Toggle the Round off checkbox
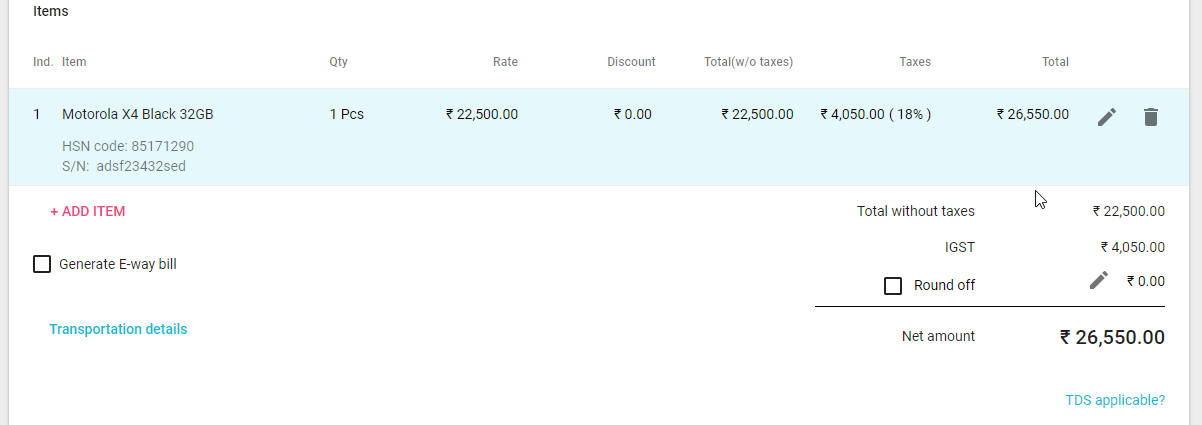This screenshot has height=425, width=1202. pos(894,286)
